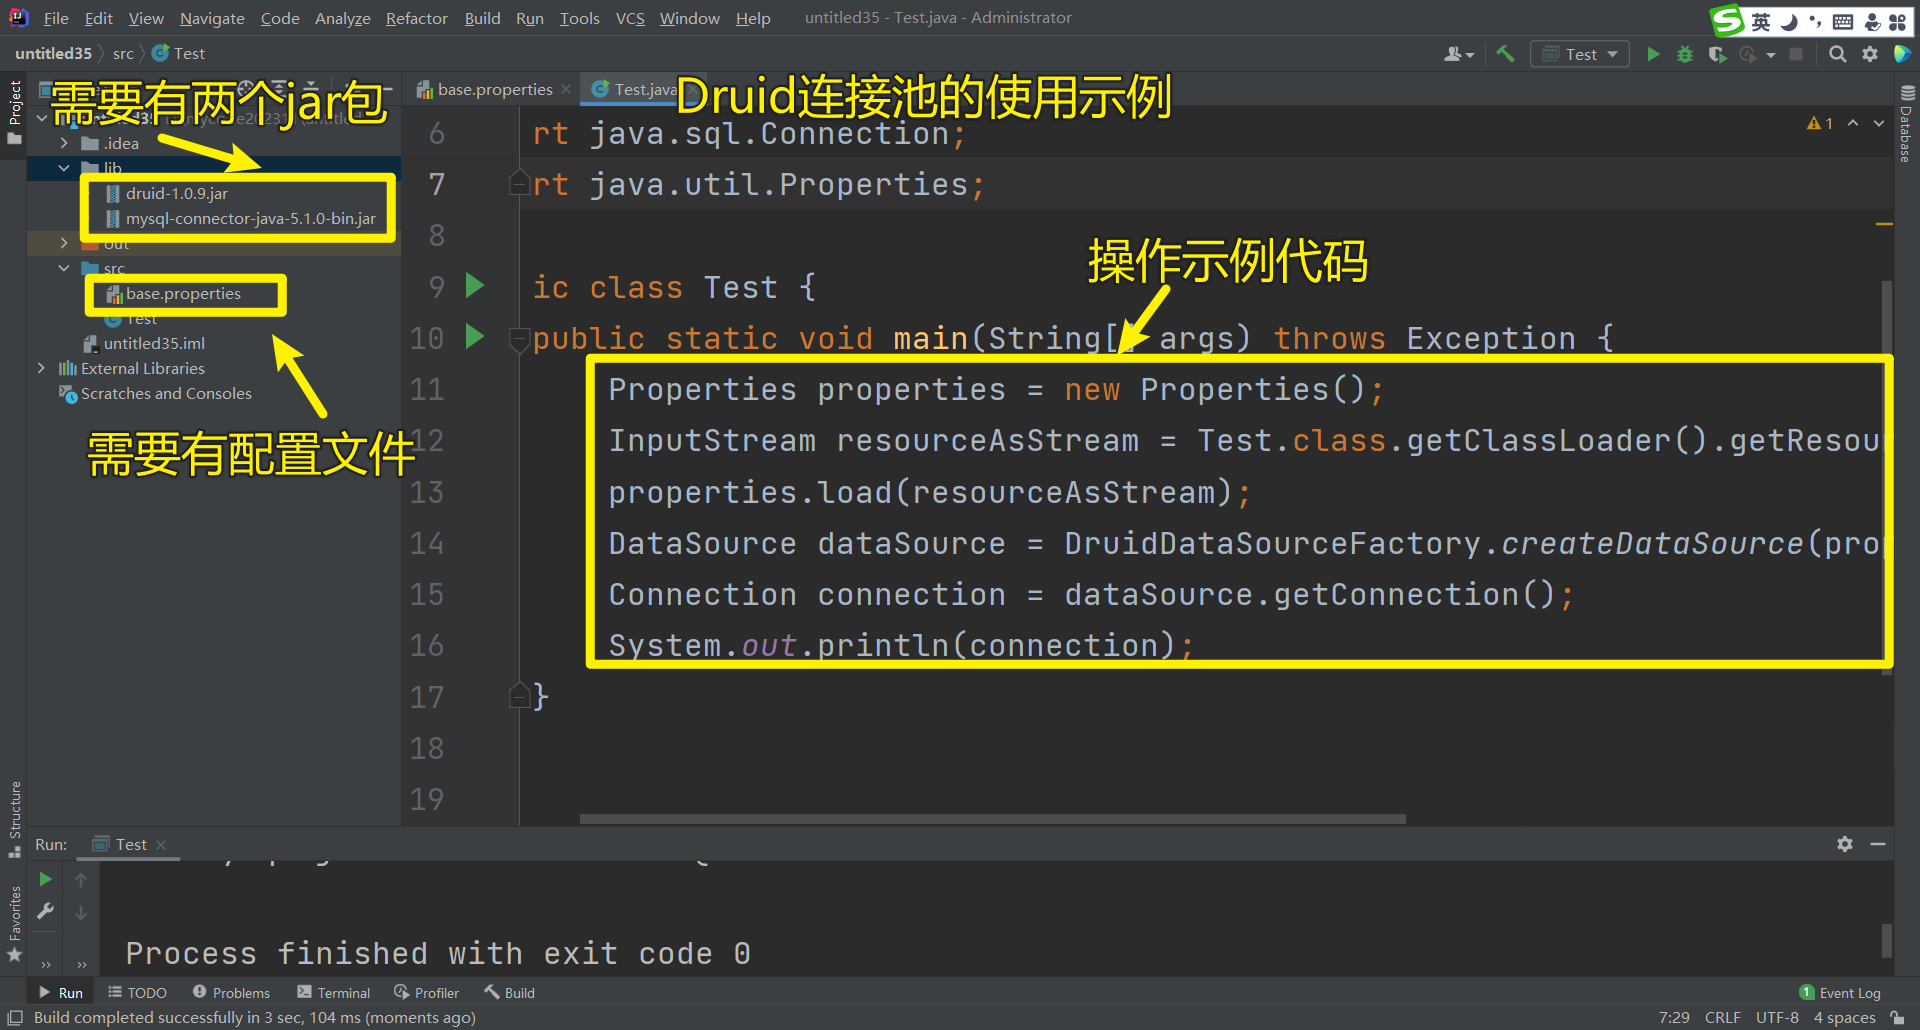Image resolution: width=1920 pixels, height=1030 pixels.
Task: Click the 4 spaces indent status item
Action: [1844, 1018]
